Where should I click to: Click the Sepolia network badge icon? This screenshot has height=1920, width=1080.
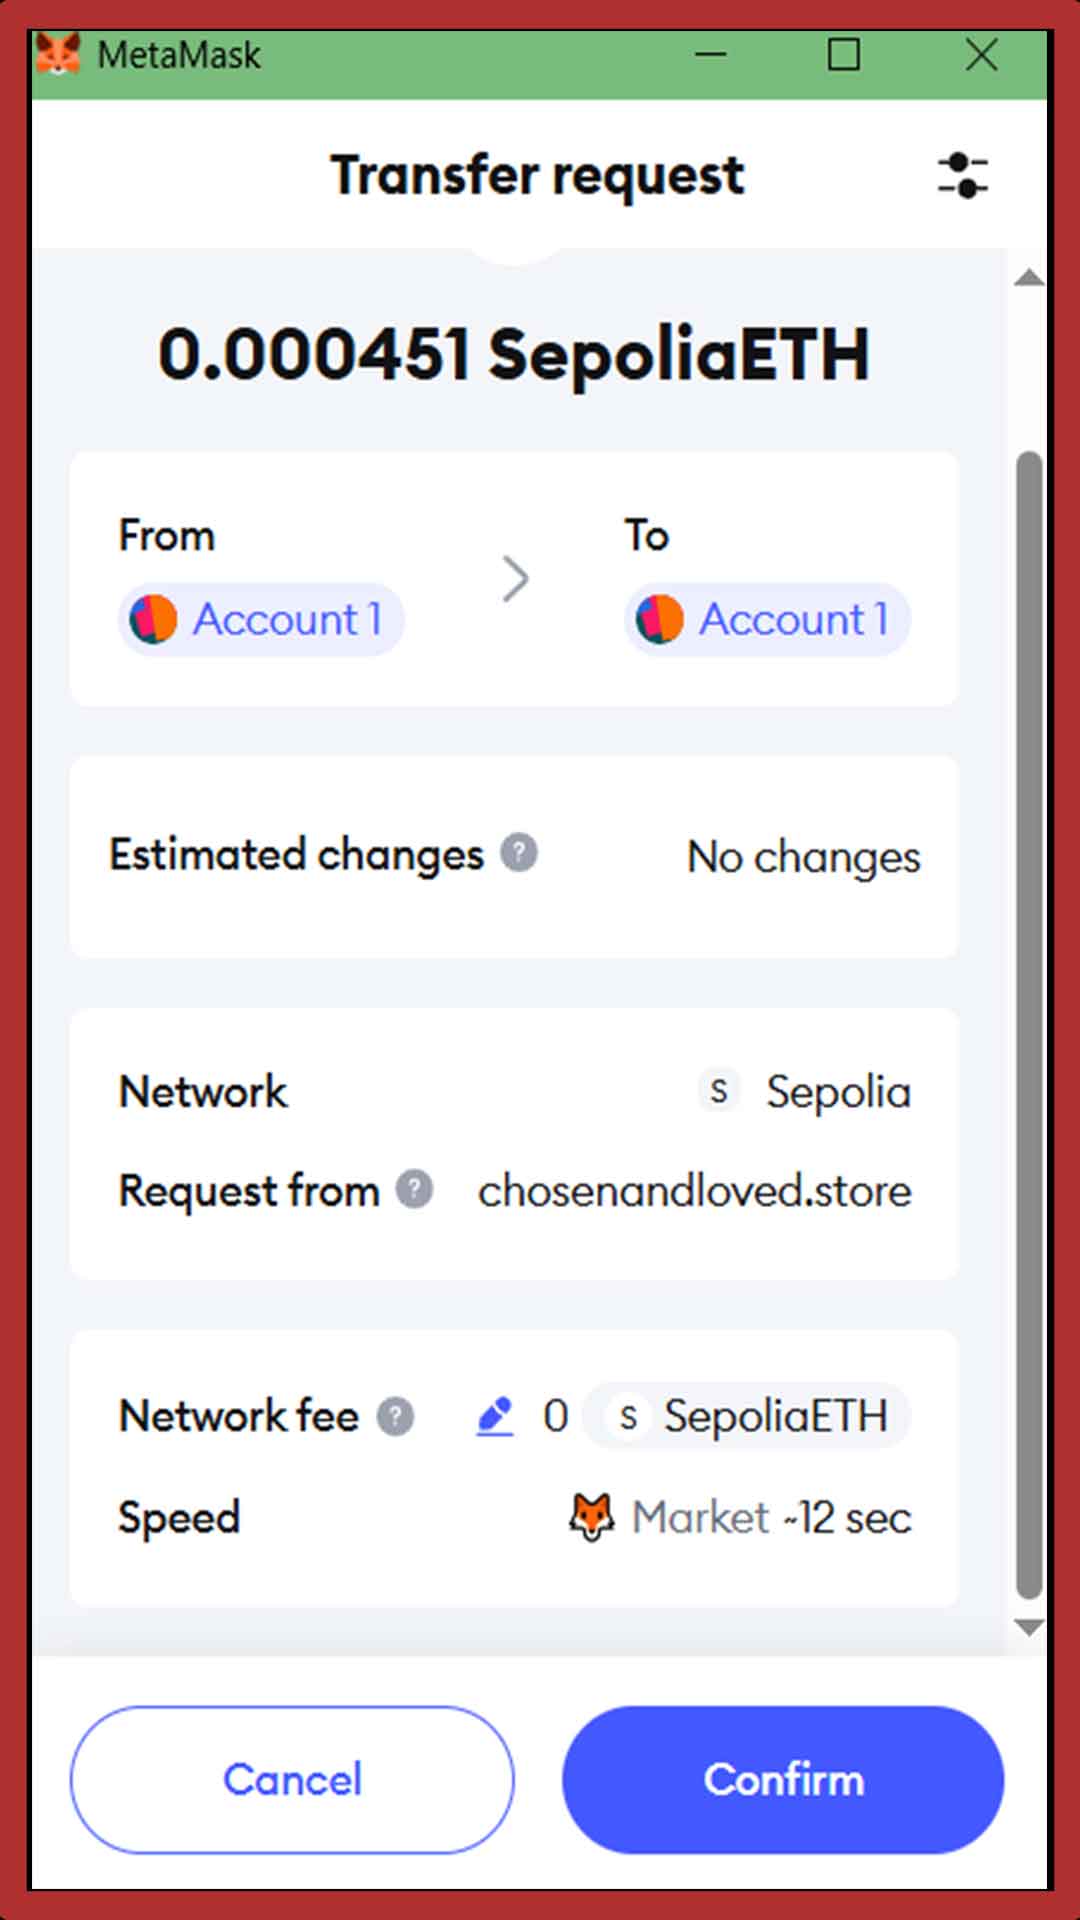(718, 1090)
